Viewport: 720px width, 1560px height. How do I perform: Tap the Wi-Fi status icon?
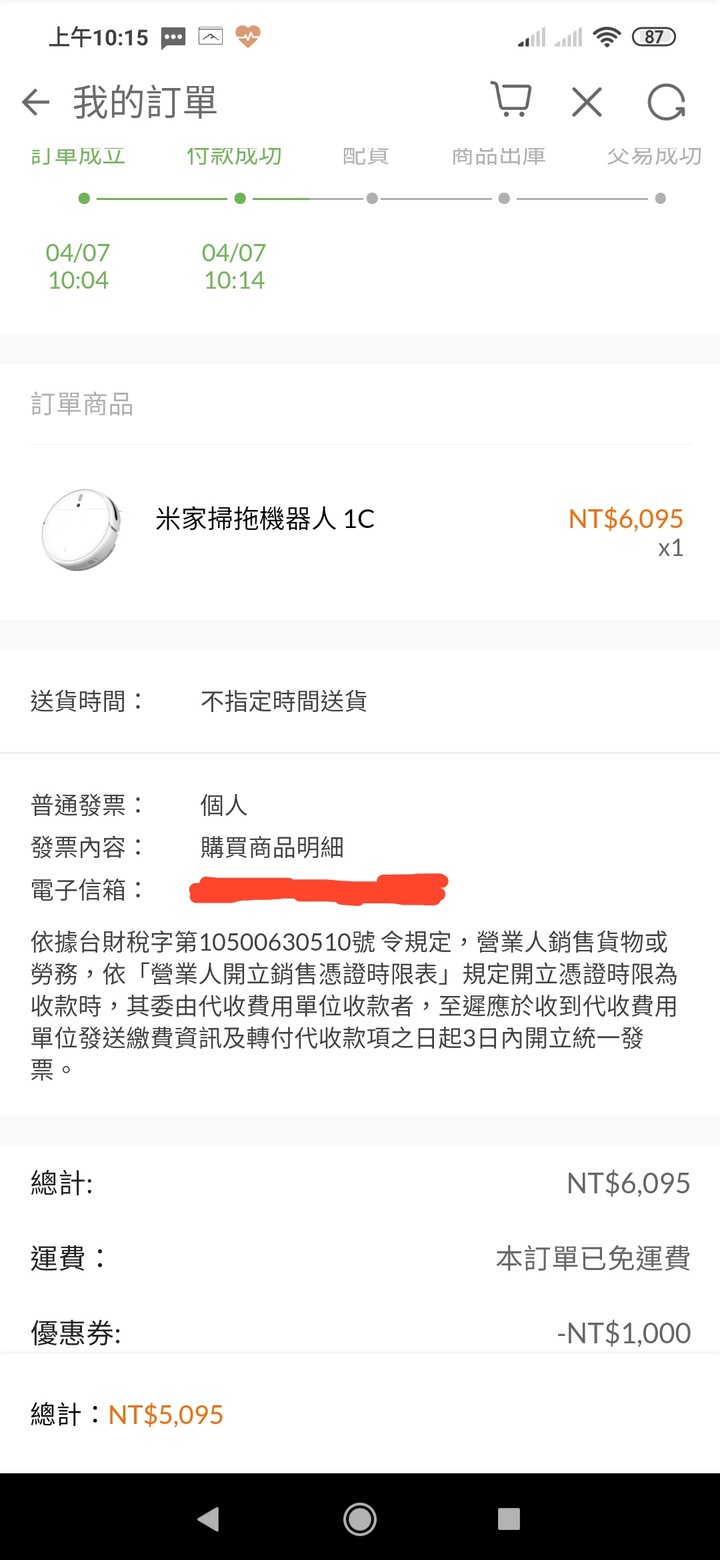click(606, 37)
